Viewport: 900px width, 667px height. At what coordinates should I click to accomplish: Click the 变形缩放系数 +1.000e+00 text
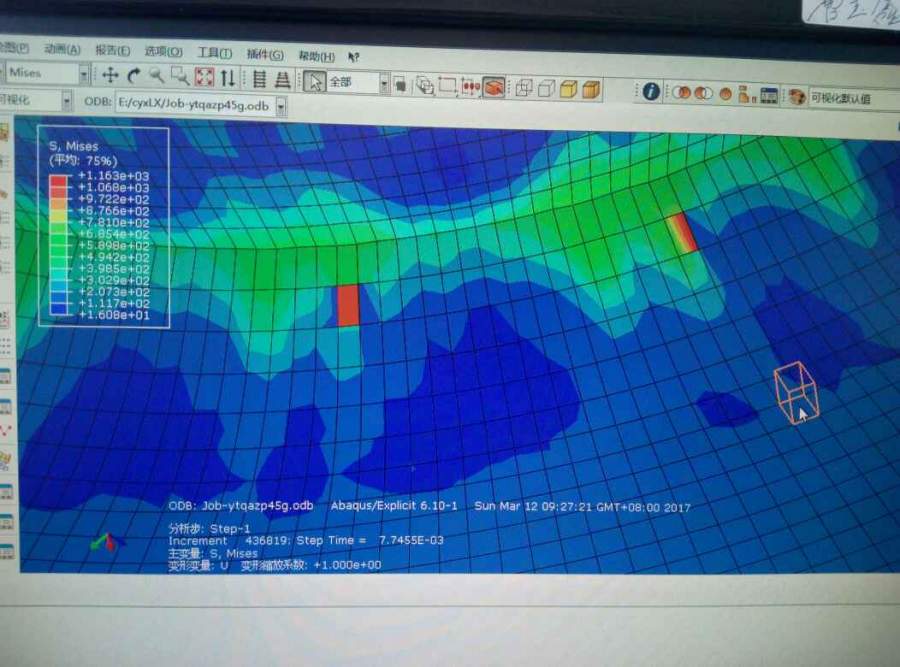(x=311, y=565)
